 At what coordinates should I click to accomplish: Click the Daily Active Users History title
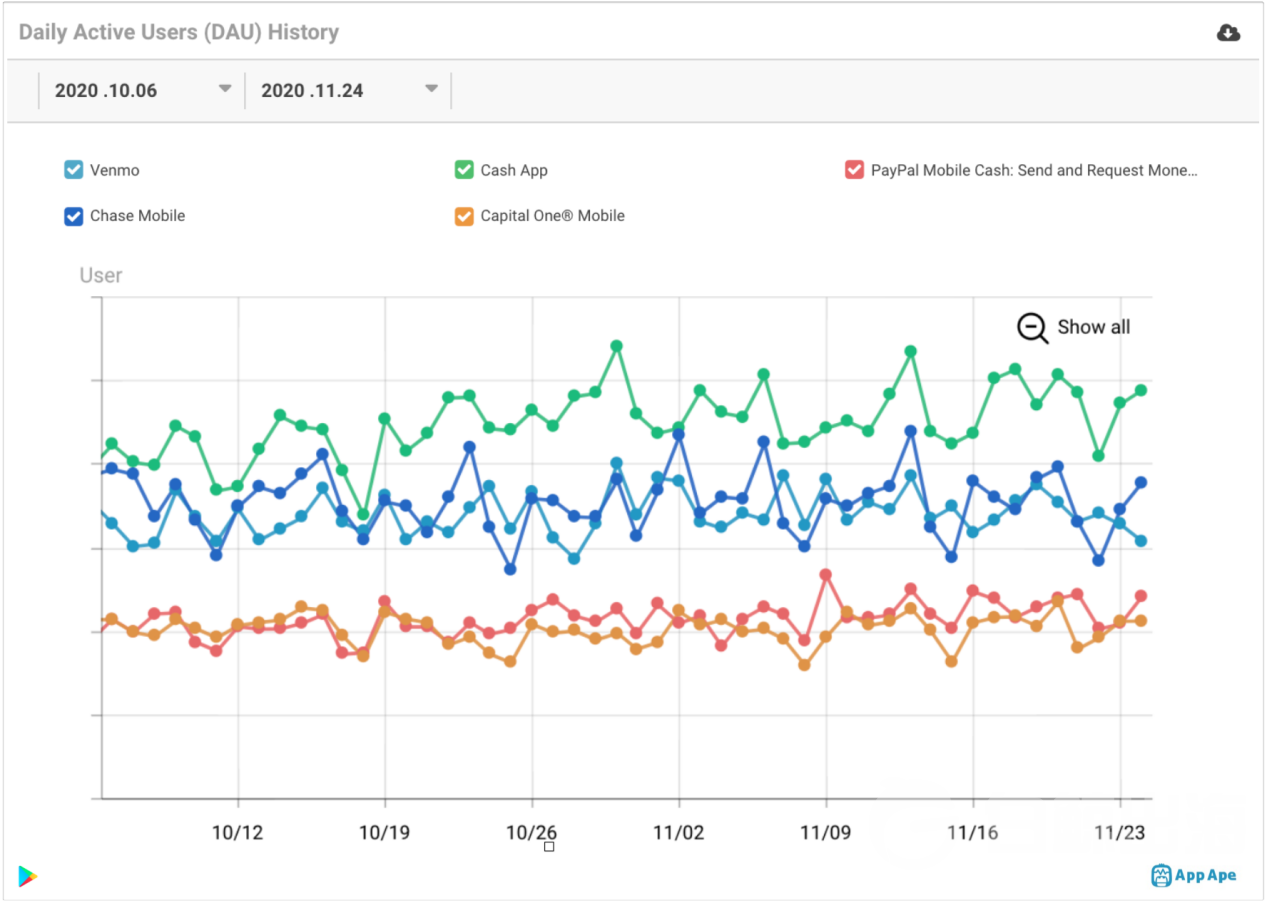pos(179,32)
